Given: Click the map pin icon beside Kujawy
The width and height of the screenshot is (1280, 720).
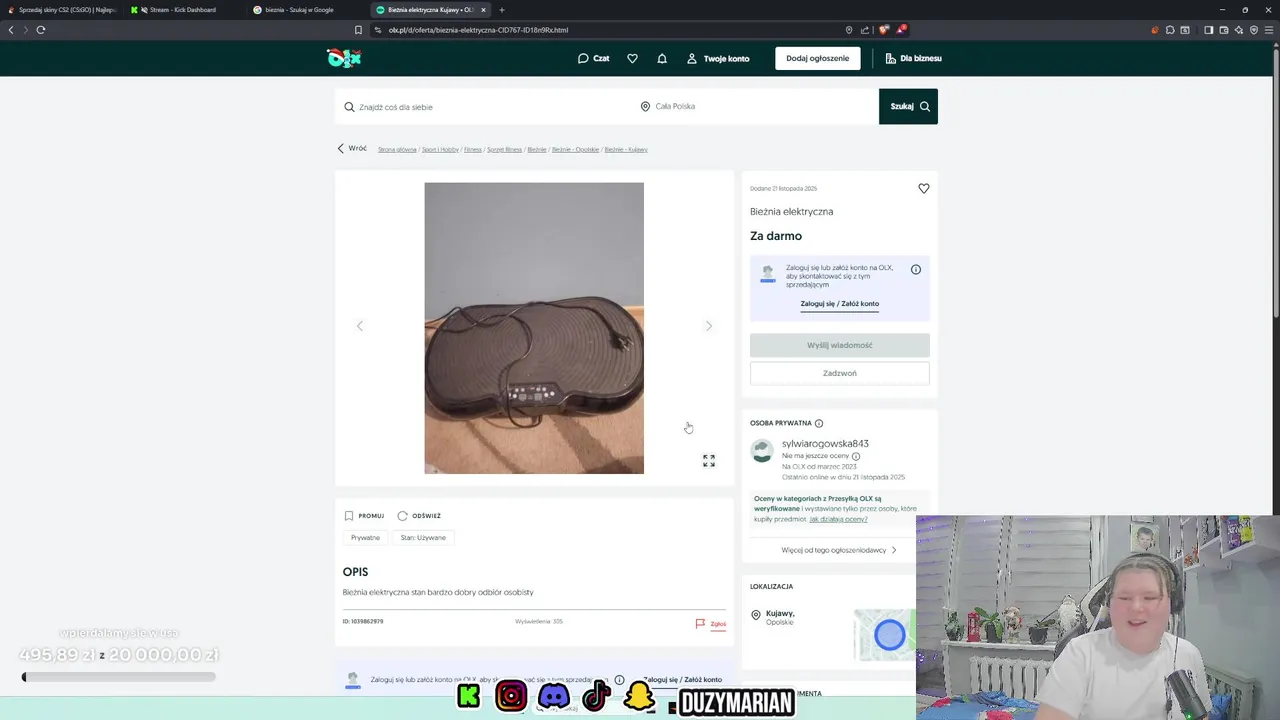Looking at the screenshot, I should [756, 616].
